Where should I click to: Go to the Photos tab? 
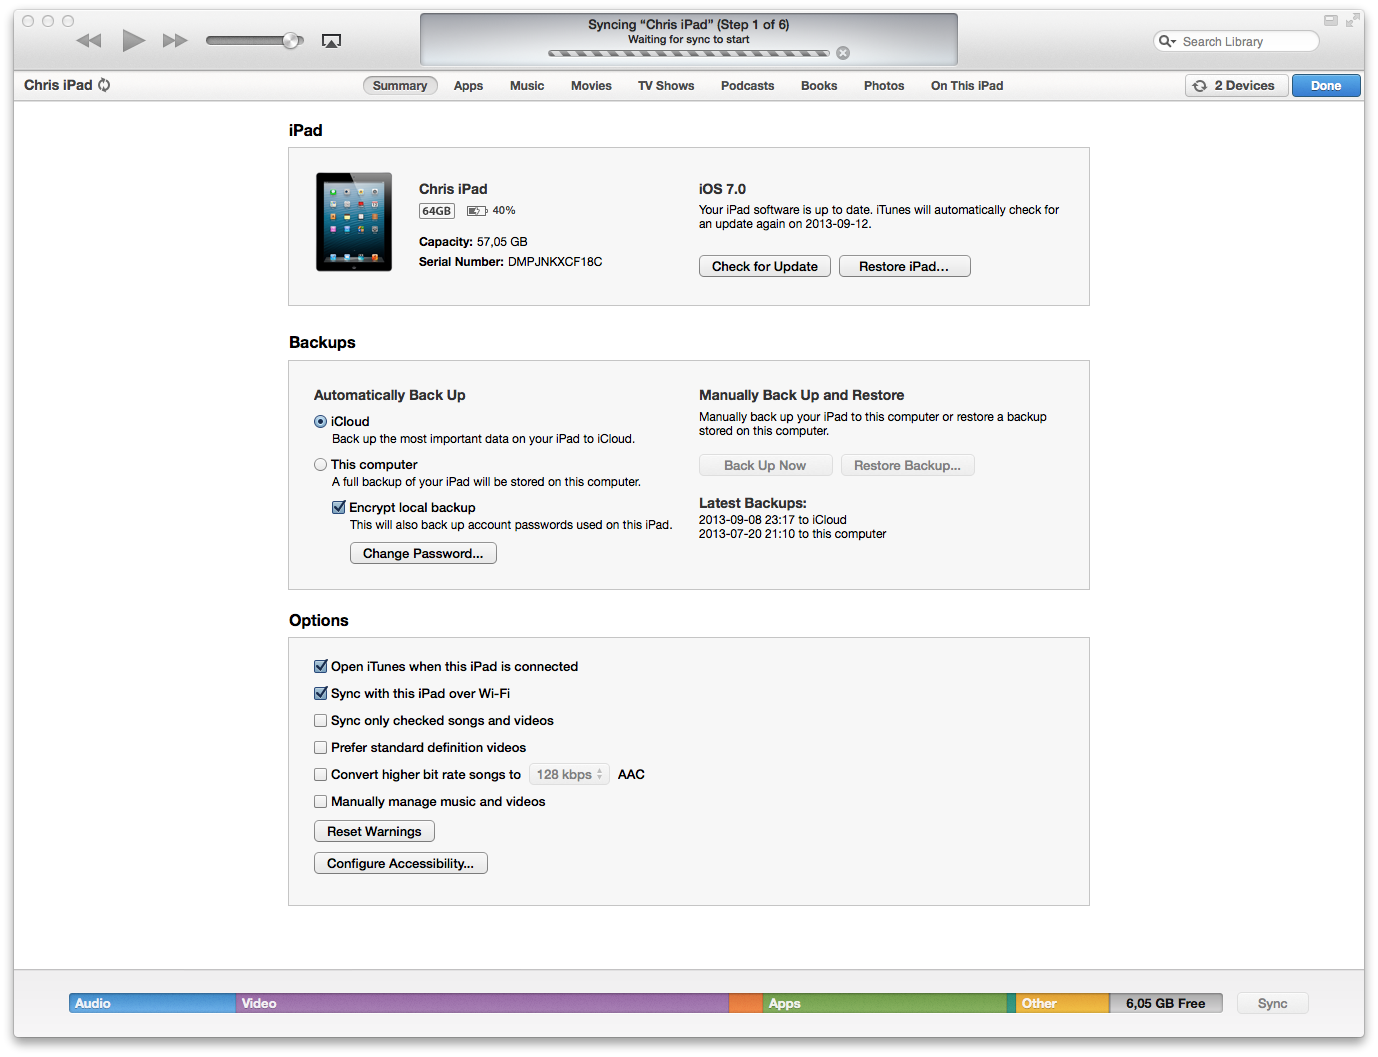pyautogui.click(x=884, y=86)
